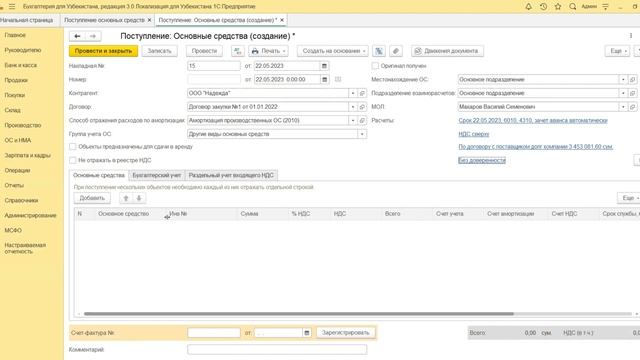Open Договор record icon

click(362, 107)
